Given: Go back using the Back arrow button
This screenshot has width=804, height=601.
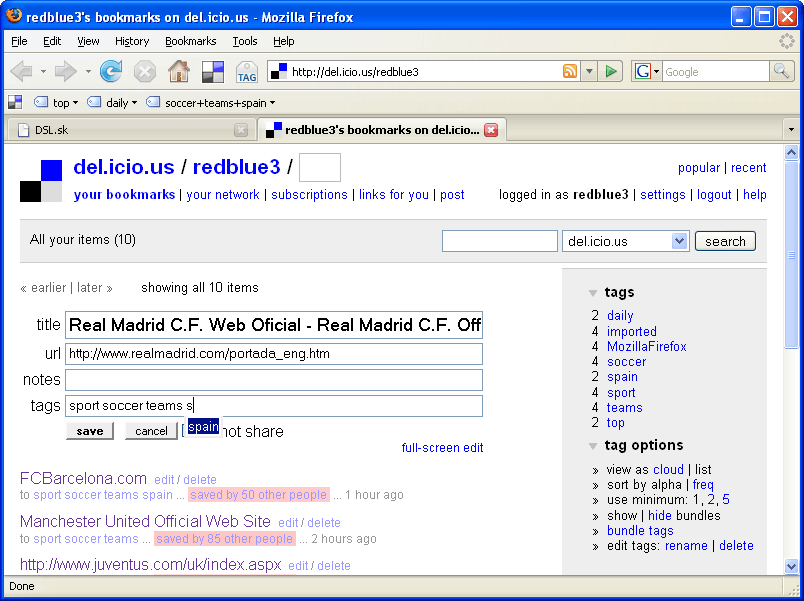Looking at the screenshot, I should 21,72.
